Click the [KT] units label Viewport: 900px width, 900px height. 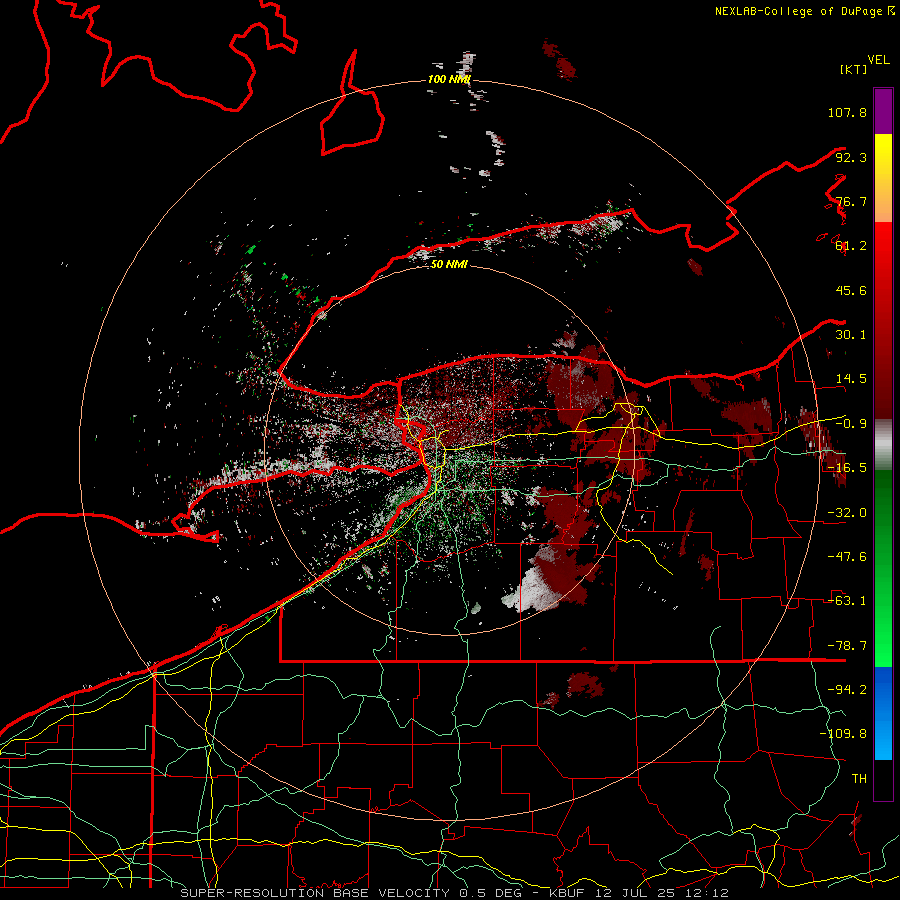(x=854, y=69)
